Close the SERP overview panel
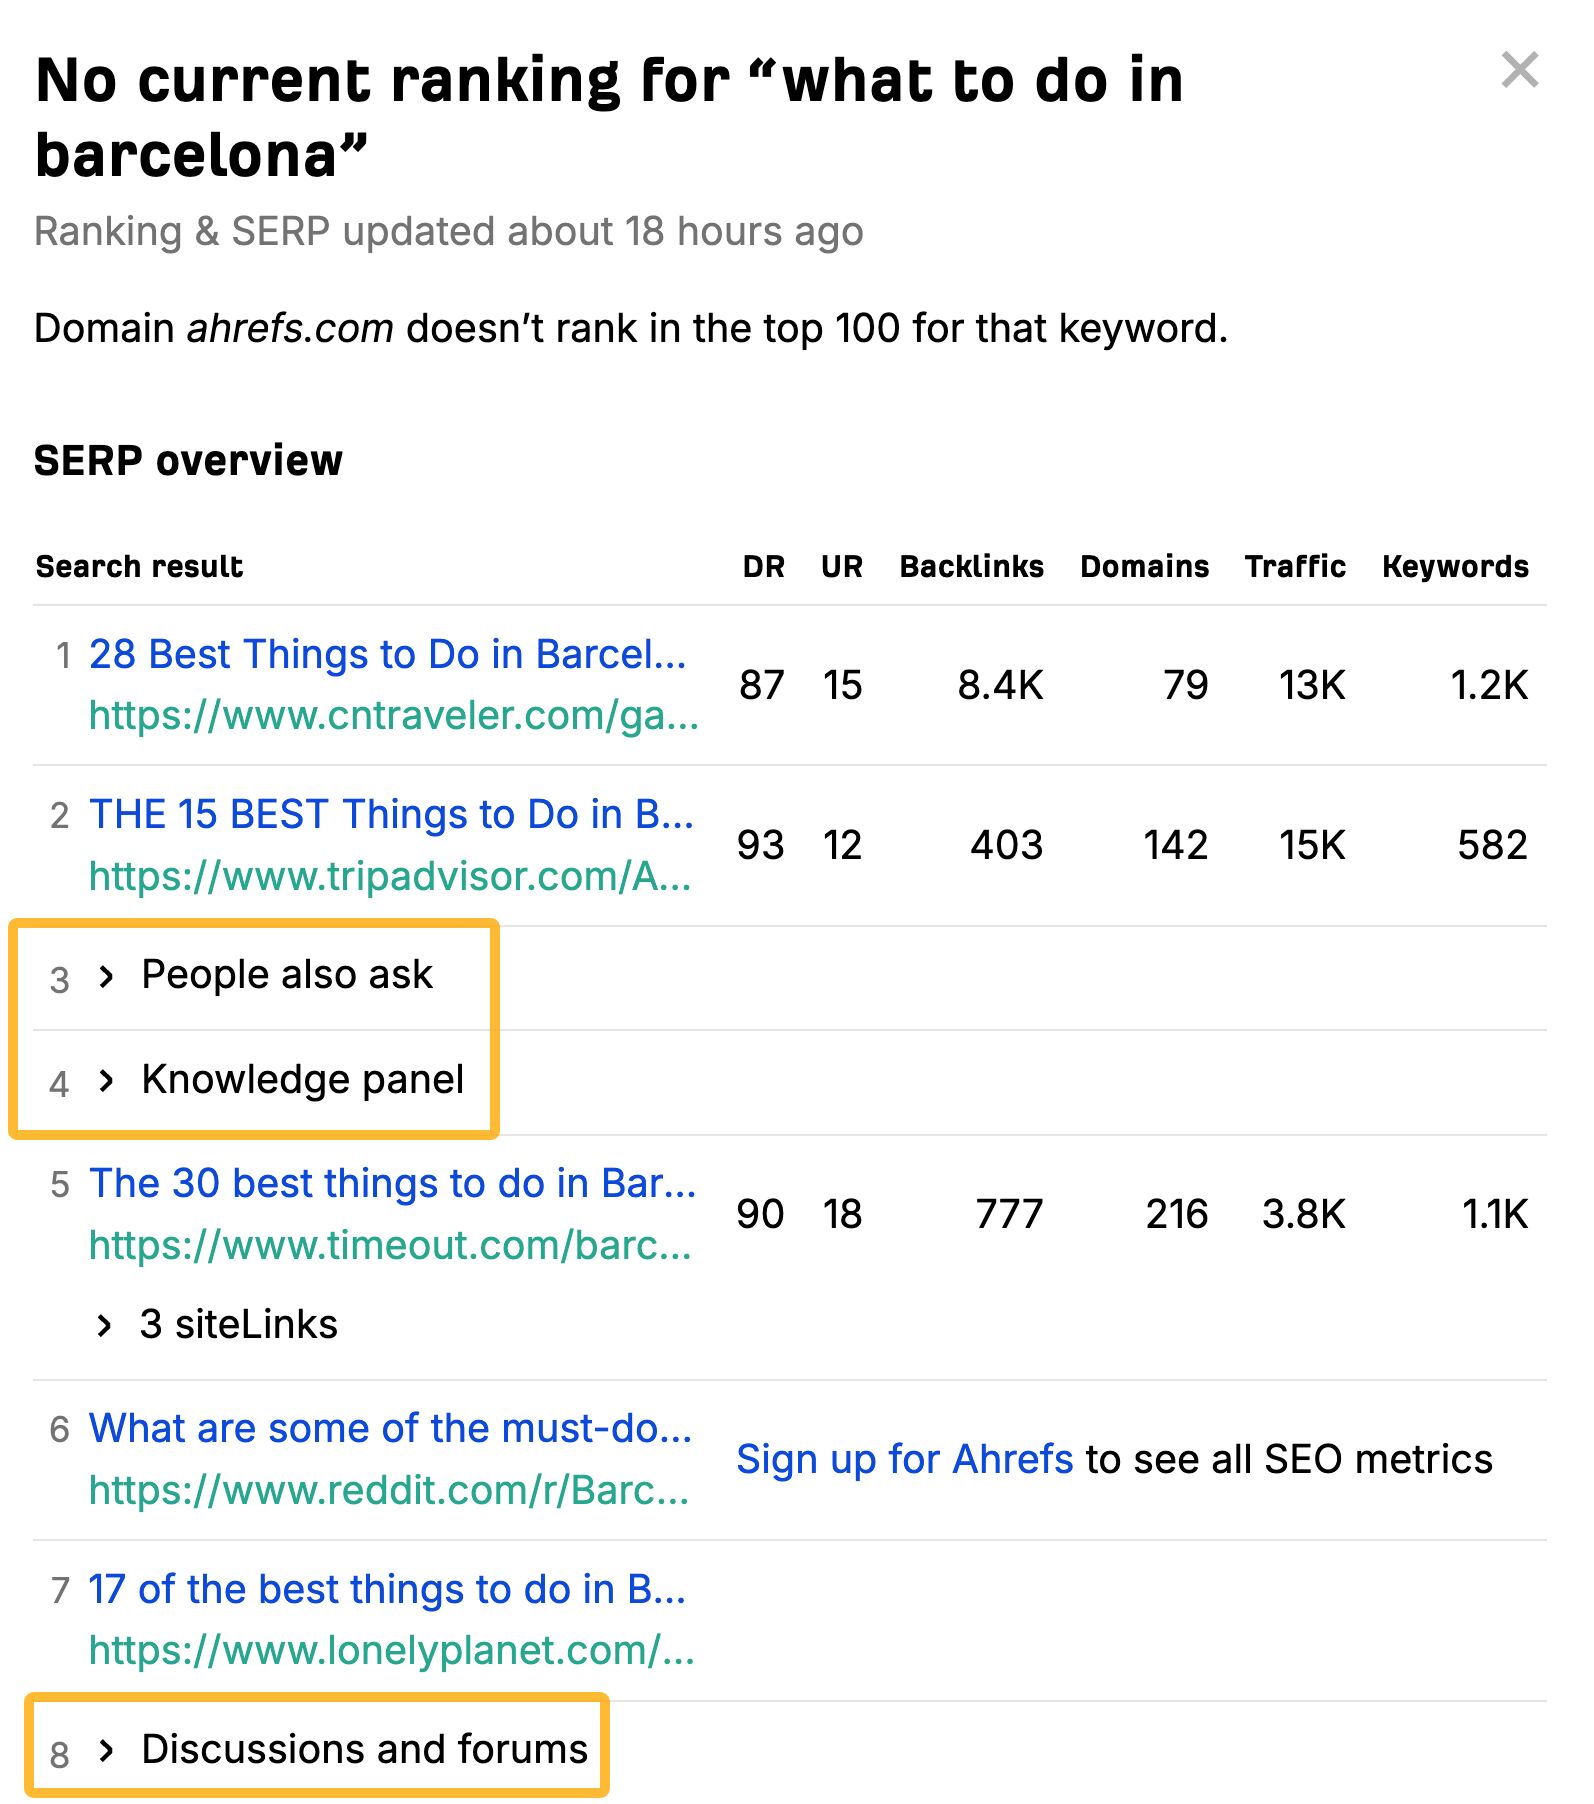The height and width of the screenshot is (1804, 1594). pos(1520,69)
